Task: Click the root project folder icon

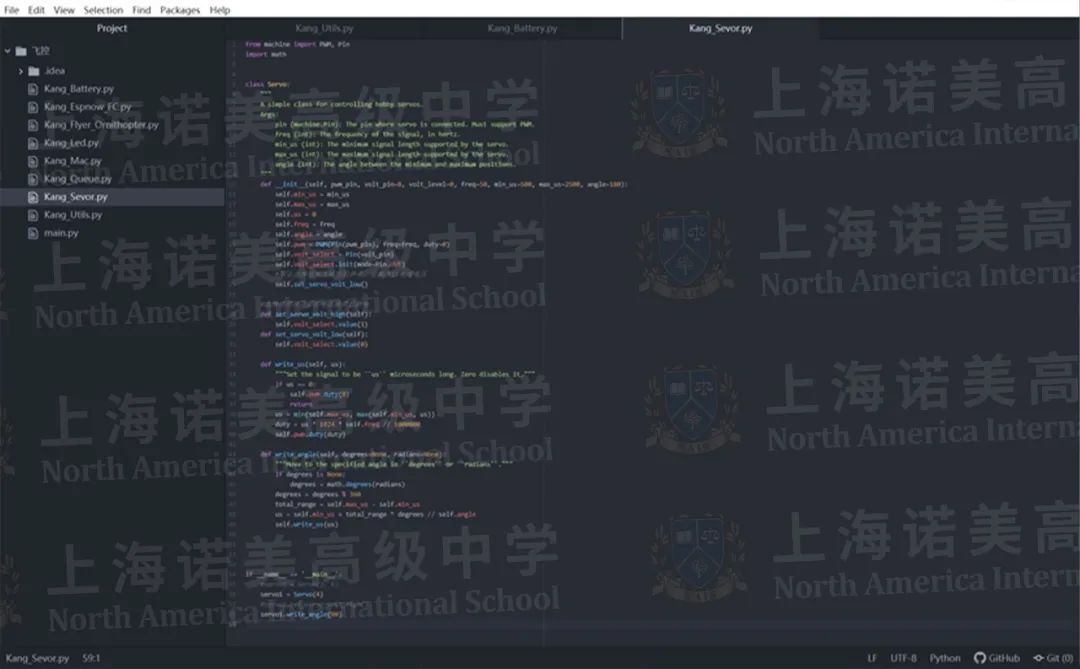Action: (x=21, y=51)
